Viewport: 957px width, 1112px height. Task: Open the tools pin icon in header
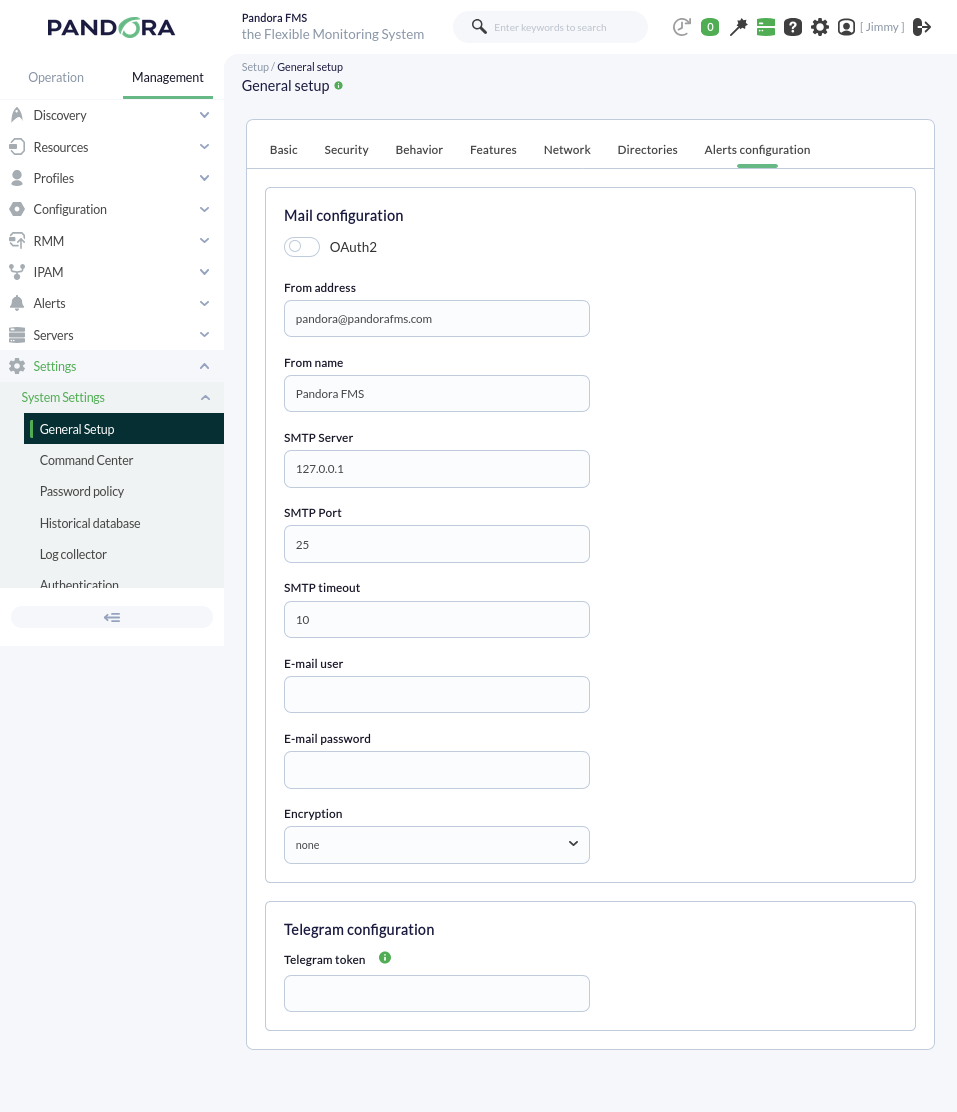(x=739, y=27)
